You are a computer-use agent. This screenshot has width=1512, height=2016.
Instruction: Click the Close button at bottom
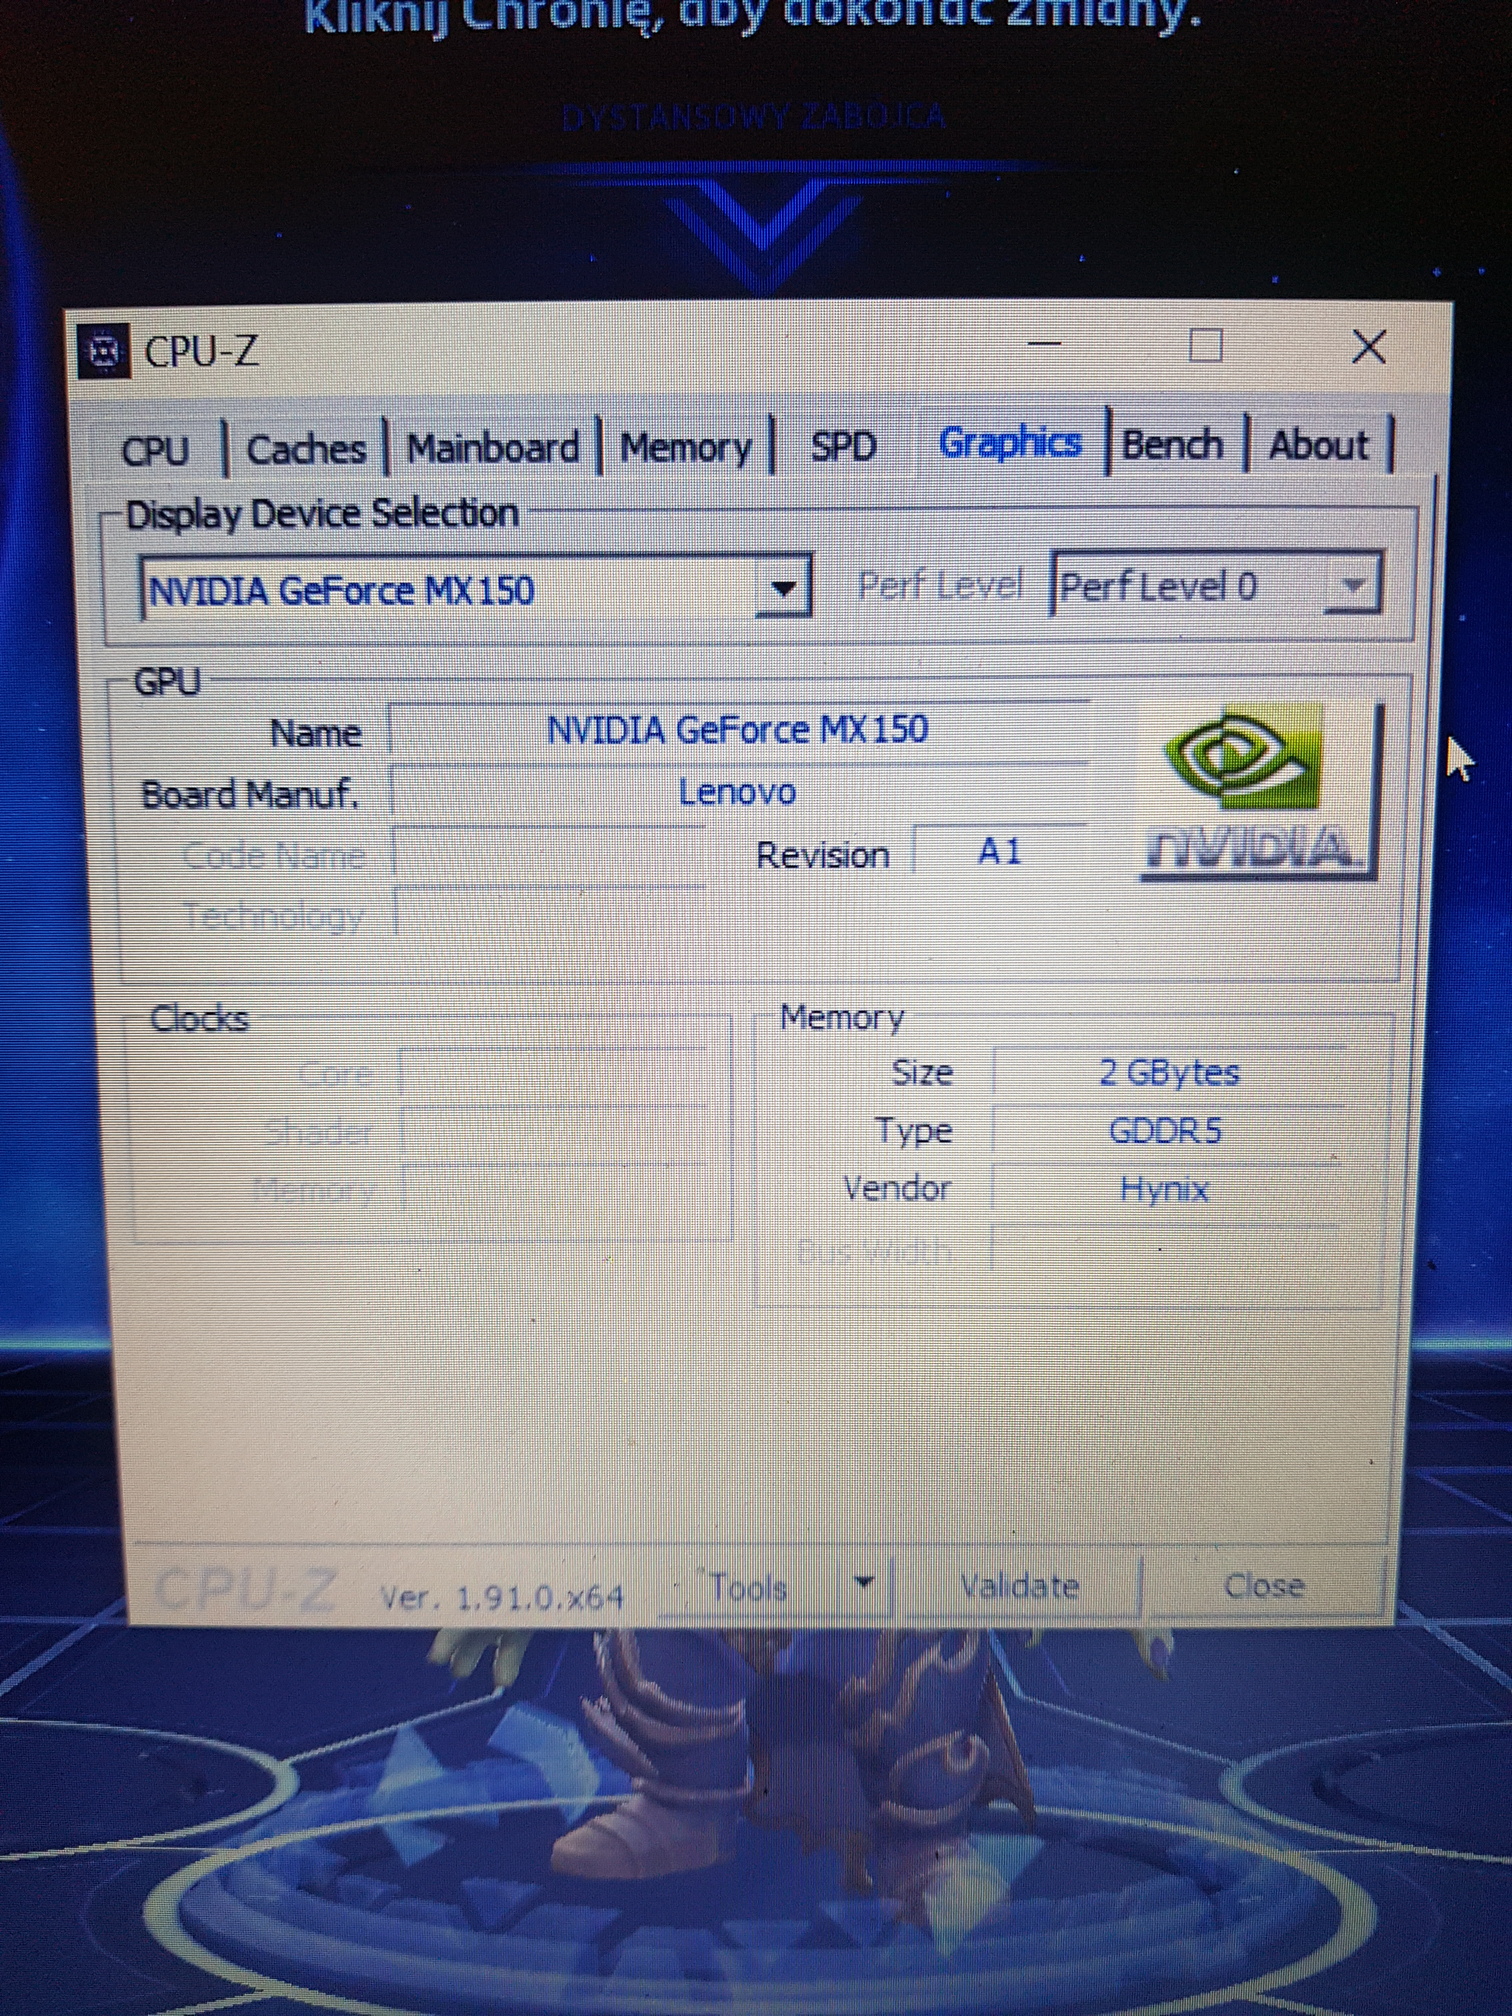tap(1264, 1585)
